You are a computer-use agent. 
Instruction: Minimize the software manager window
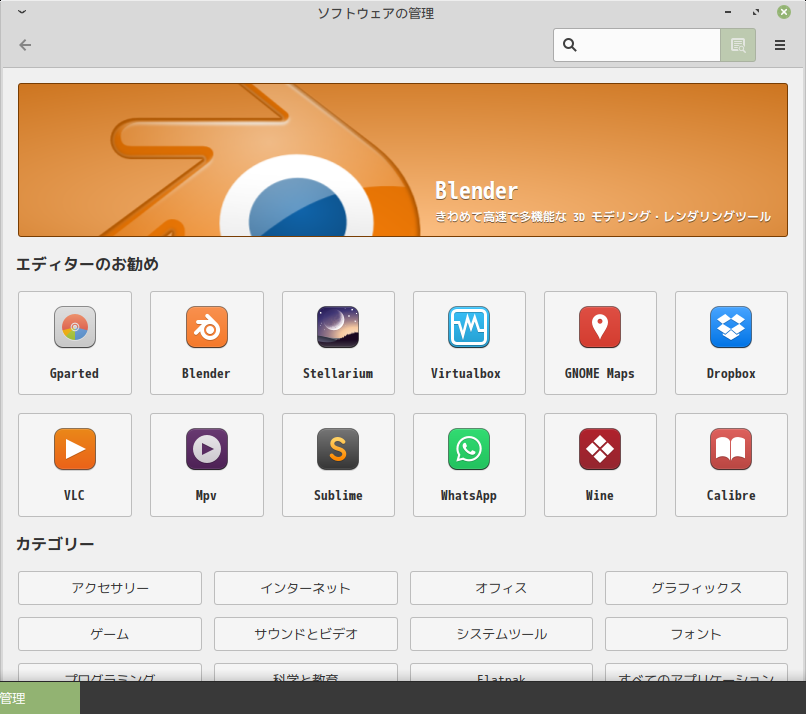pos(728,12)
